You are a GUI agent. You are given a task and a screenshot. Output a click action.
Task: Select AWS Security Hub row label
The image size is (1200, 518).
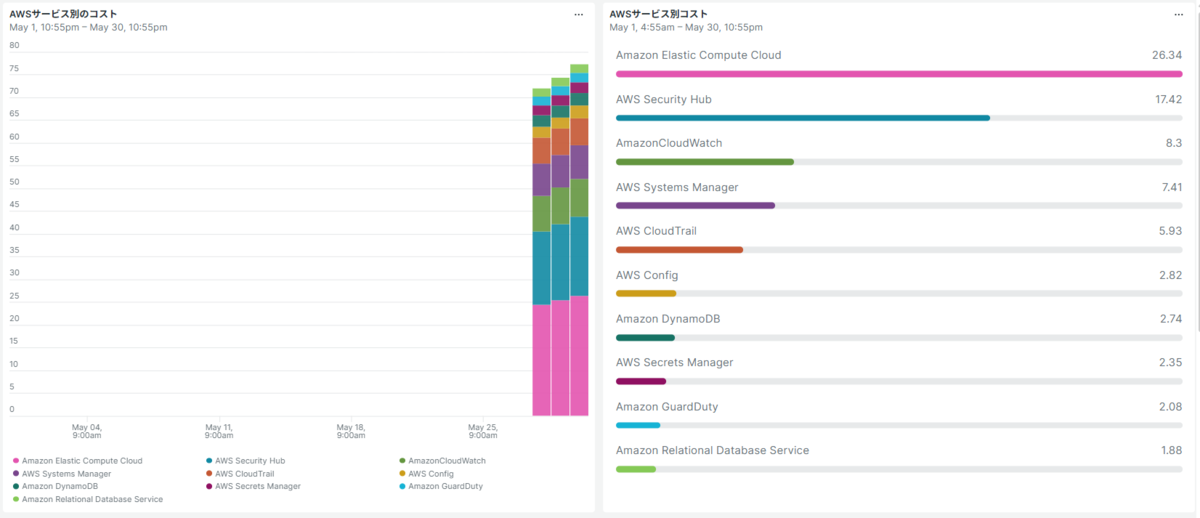[x=664, y=100]
